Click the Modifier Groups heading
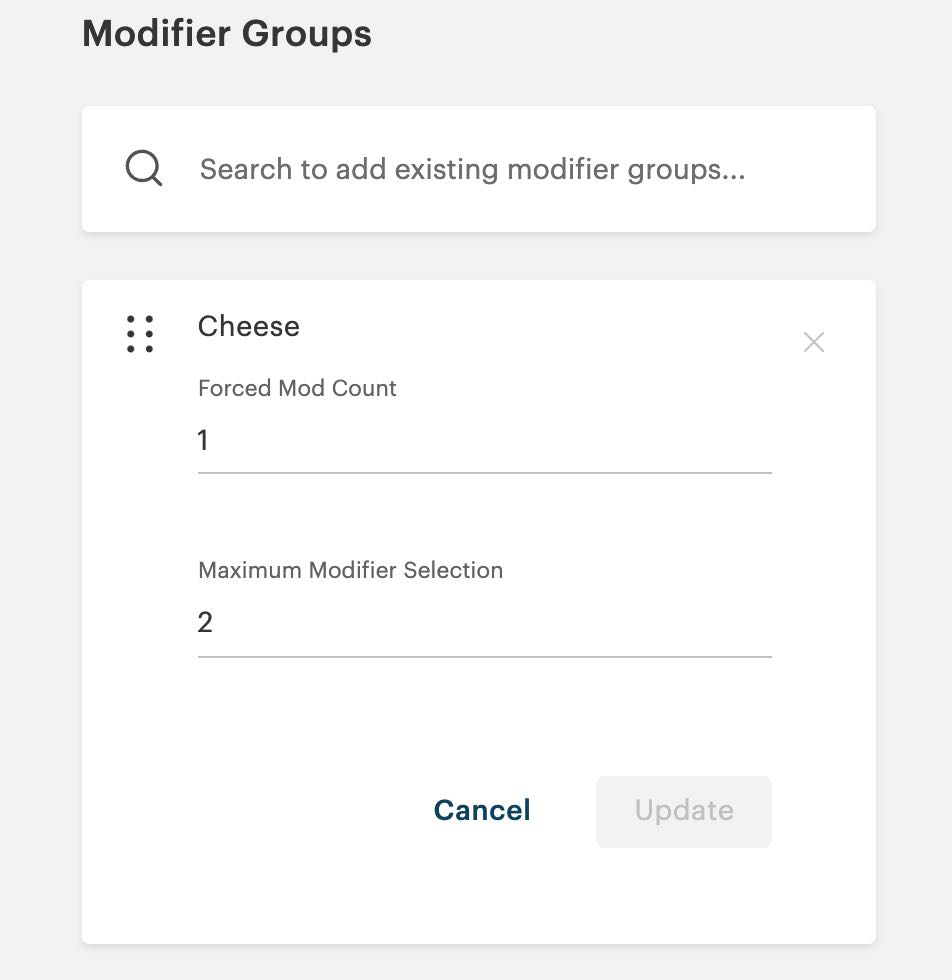This screenshot has height=980, width=952. click(226, 33)
